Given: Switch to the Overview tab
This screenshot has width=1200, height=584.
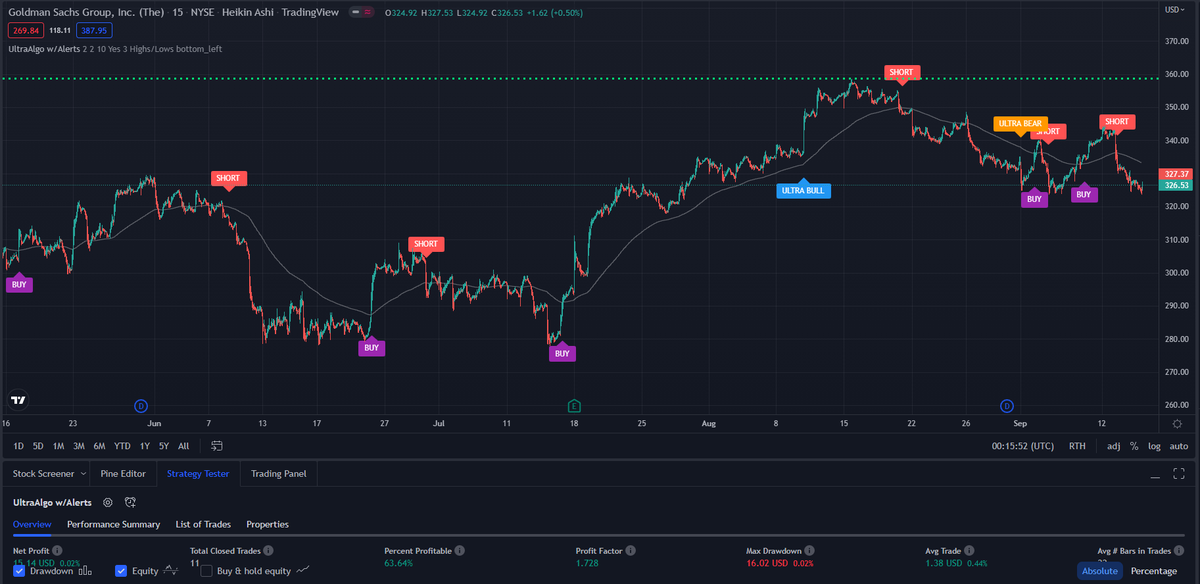Looking at the screenshot, I should [32, 524].
